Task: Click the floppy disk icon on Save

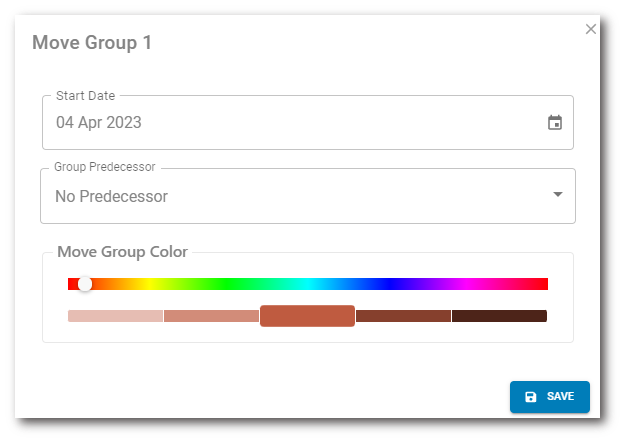Action: (531, 397)
